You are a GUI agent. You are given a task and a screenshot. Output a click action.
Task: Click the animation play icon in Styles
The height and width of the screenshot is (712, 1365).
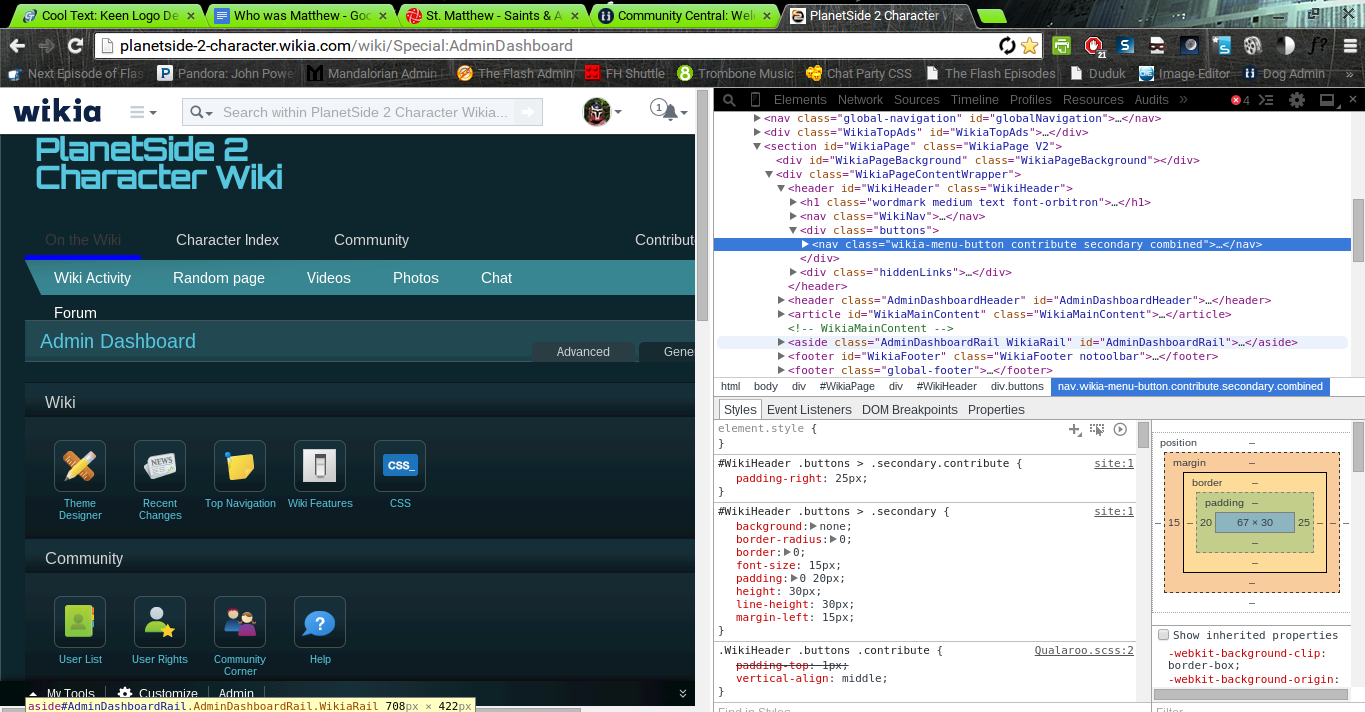pos(1120,429)
